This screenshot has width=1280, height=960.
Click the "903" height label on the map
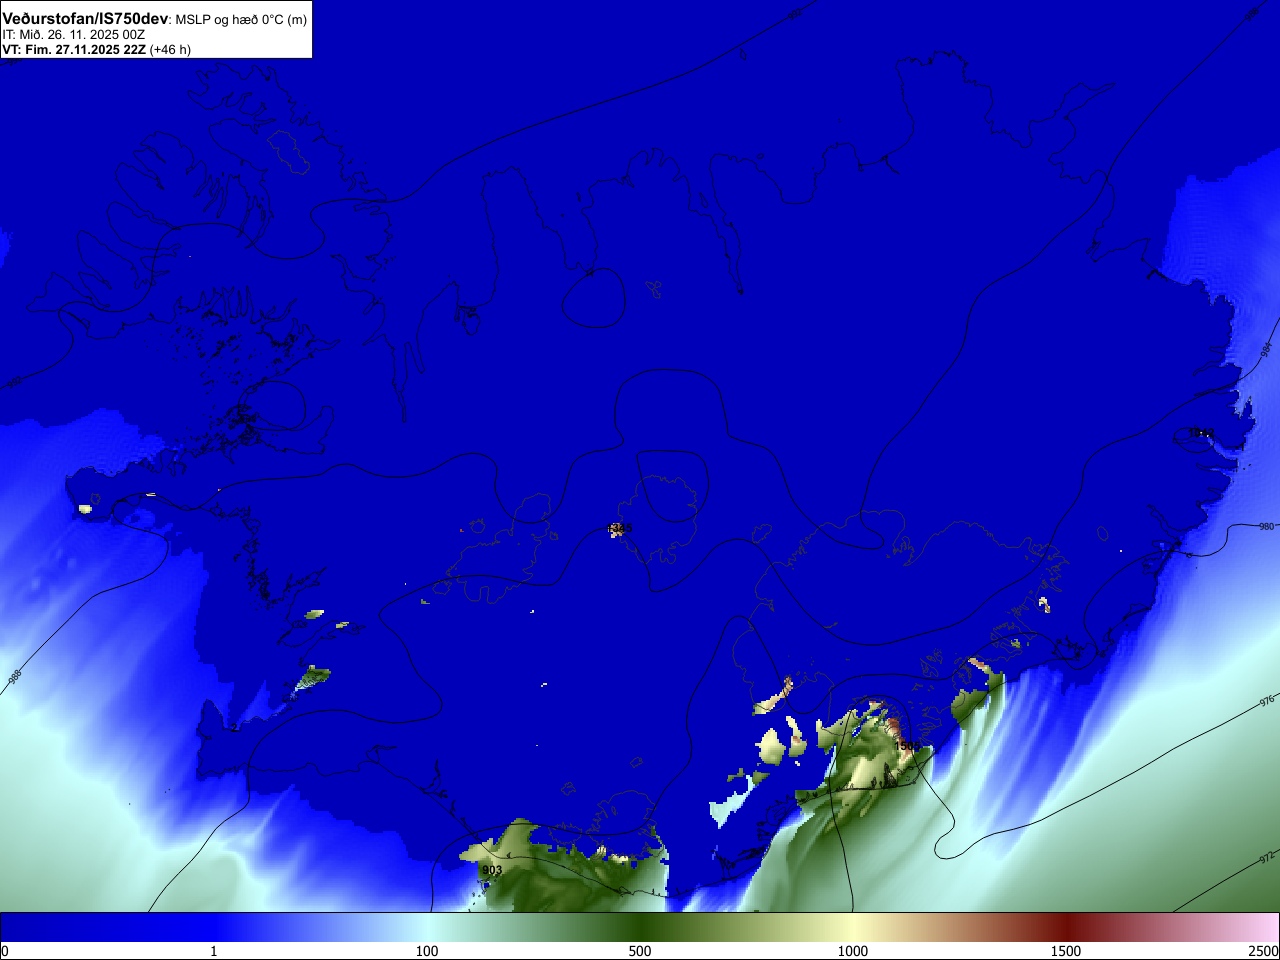pyautogui.click(x=492, y=870)
